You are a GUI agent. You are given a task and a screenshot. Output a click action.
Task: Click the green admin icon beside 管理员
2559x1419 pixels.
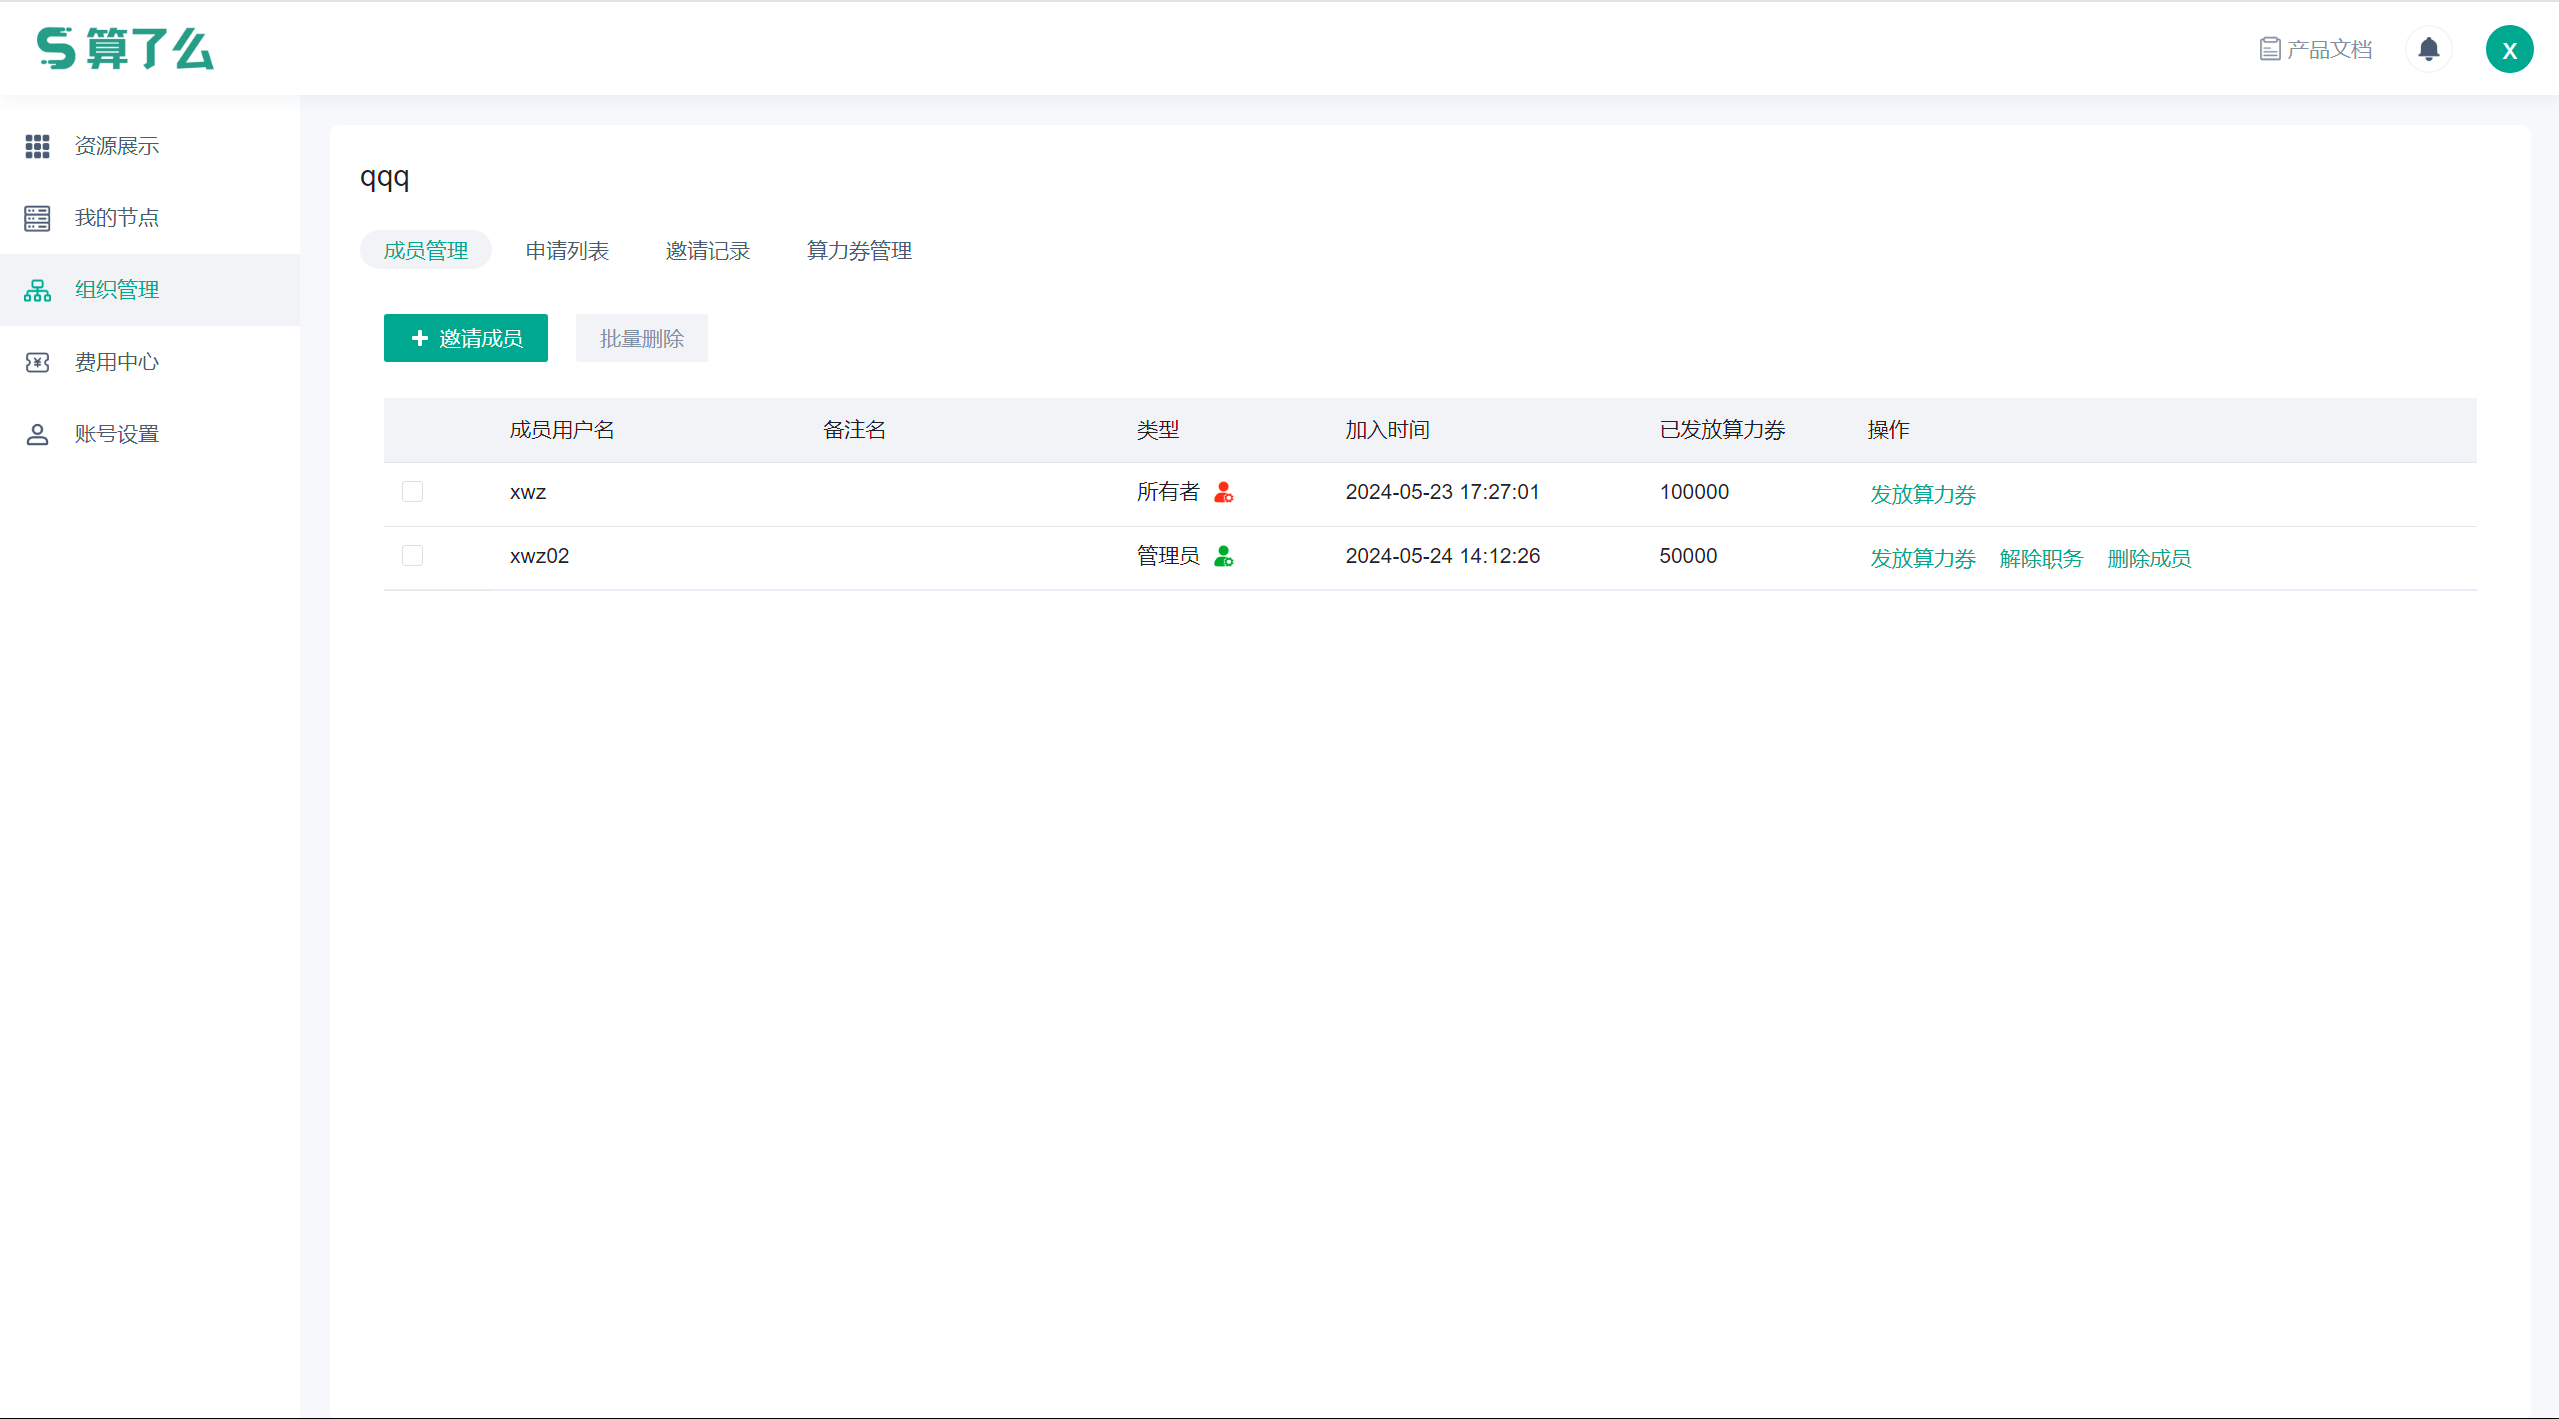tap(1223, 556)
